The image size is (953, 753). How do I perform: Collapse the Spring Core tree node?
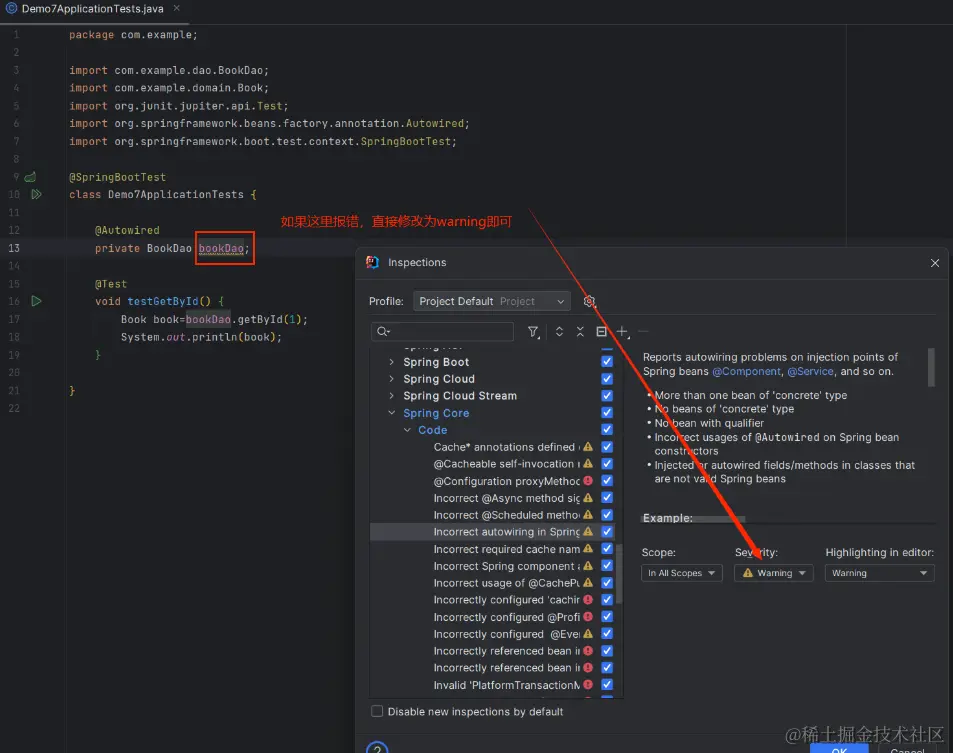coord(391,413)
